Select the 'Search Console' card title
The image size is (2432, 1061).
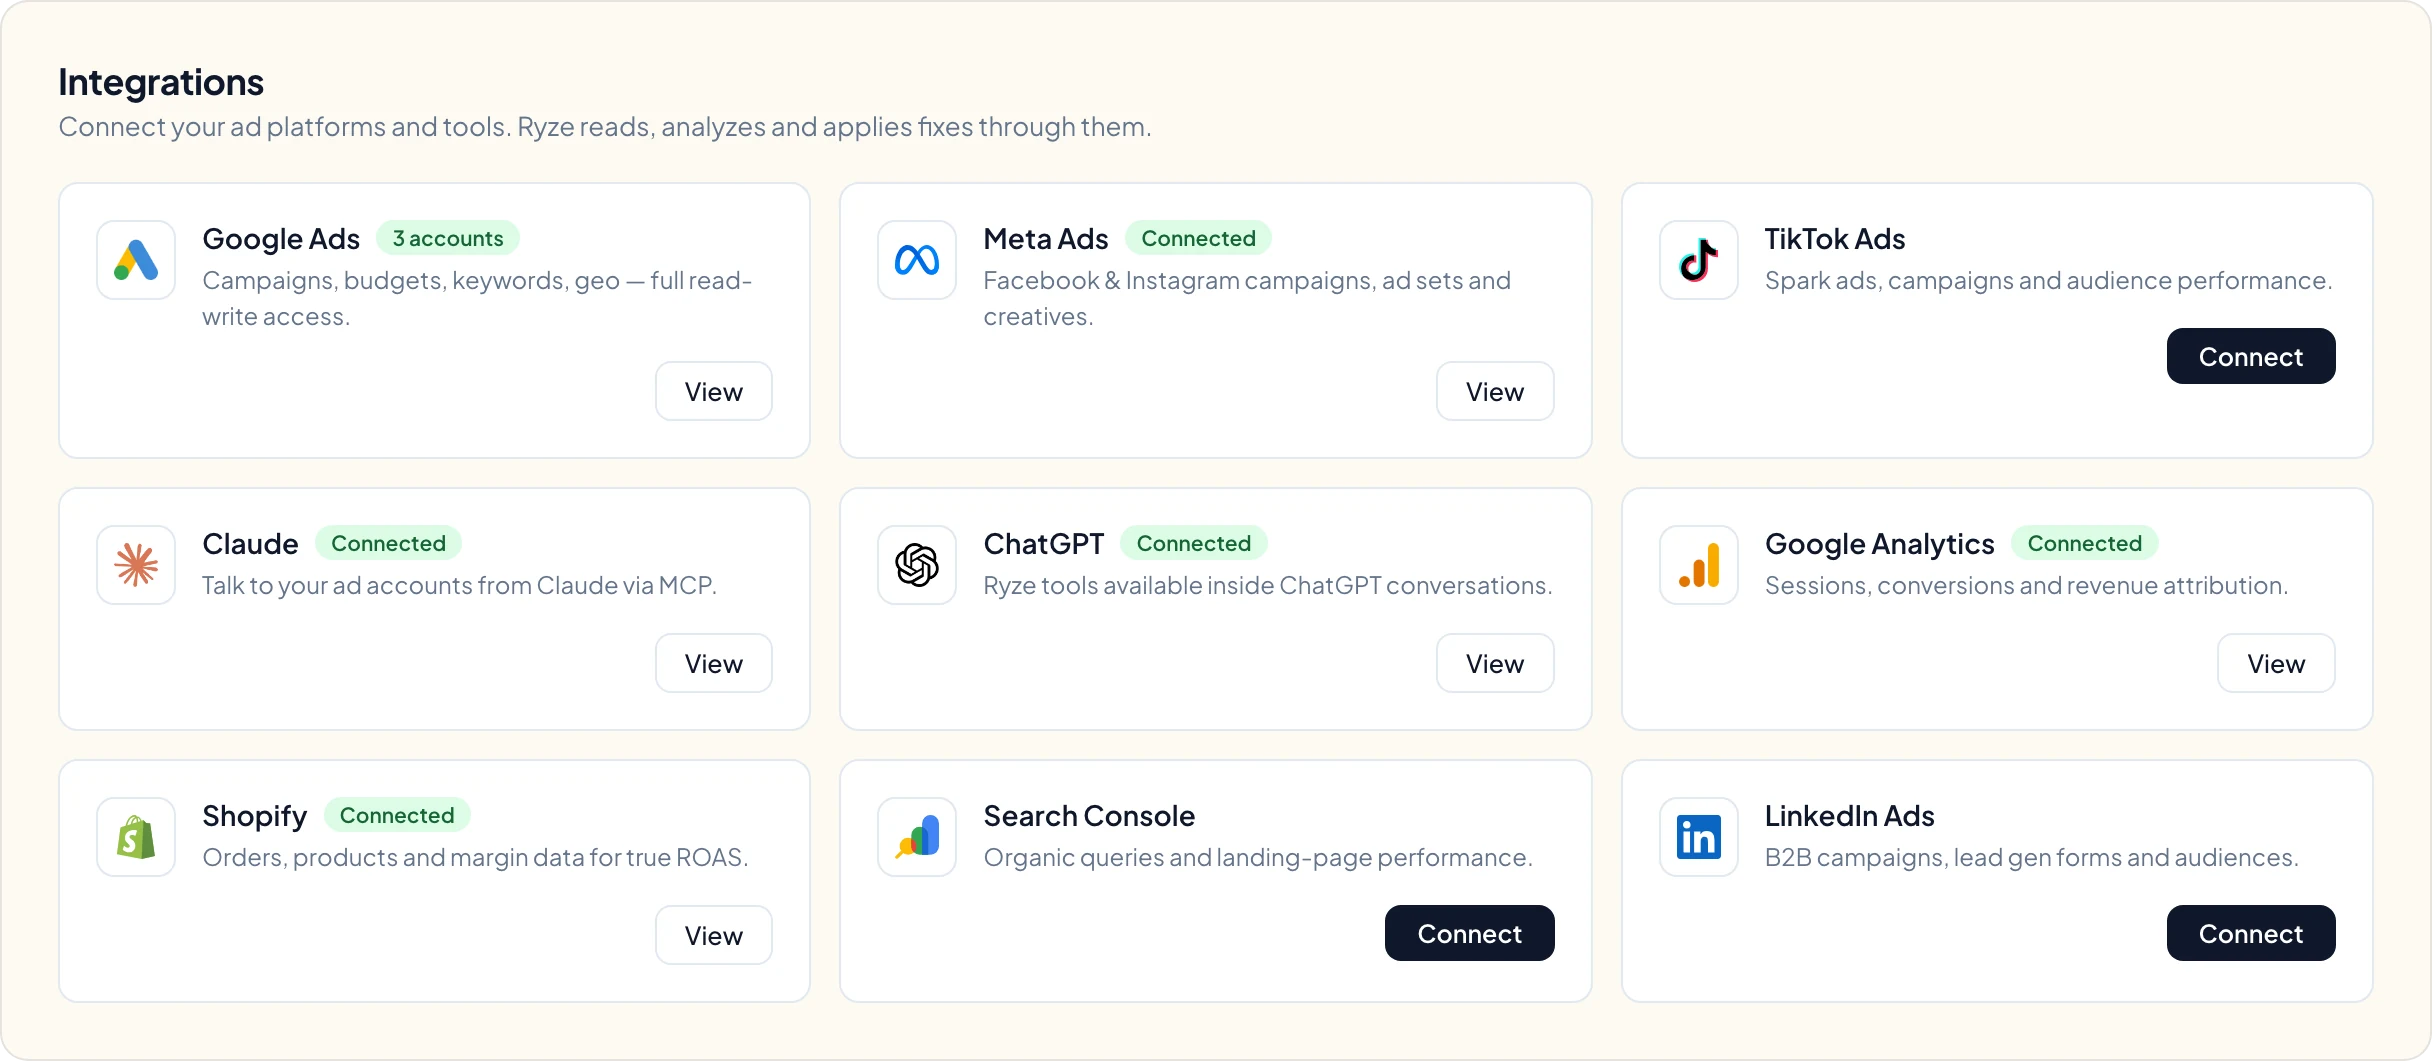click(1090, 816)
